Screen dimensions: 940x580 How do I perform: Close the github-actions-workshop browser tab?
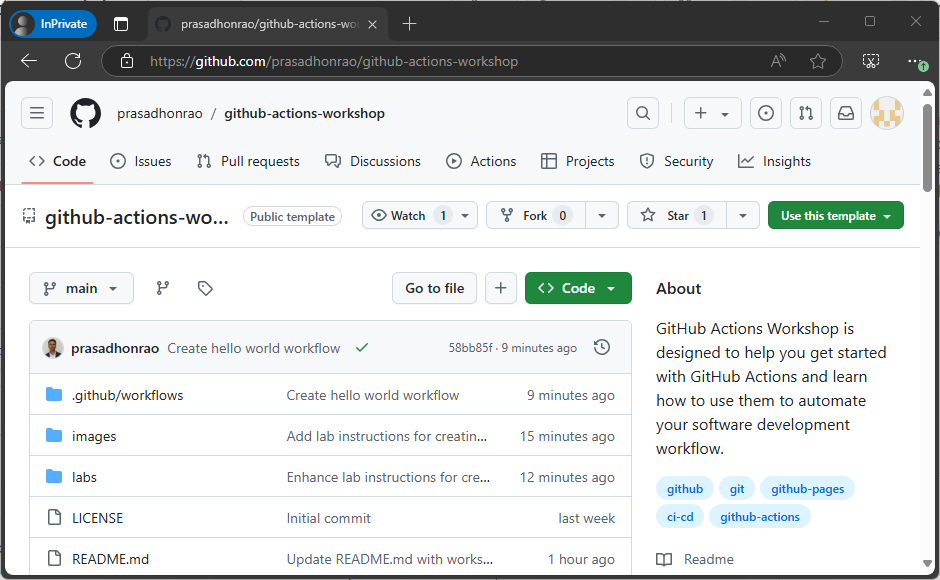(x=372, y=25)
